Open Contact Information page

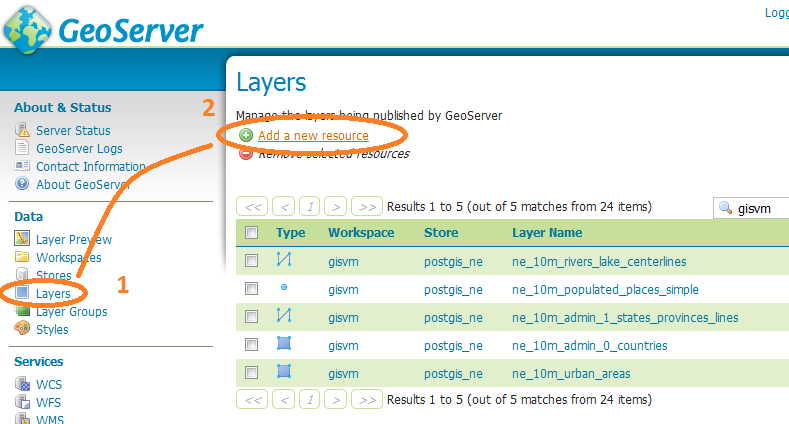click(x=91, y=166)
